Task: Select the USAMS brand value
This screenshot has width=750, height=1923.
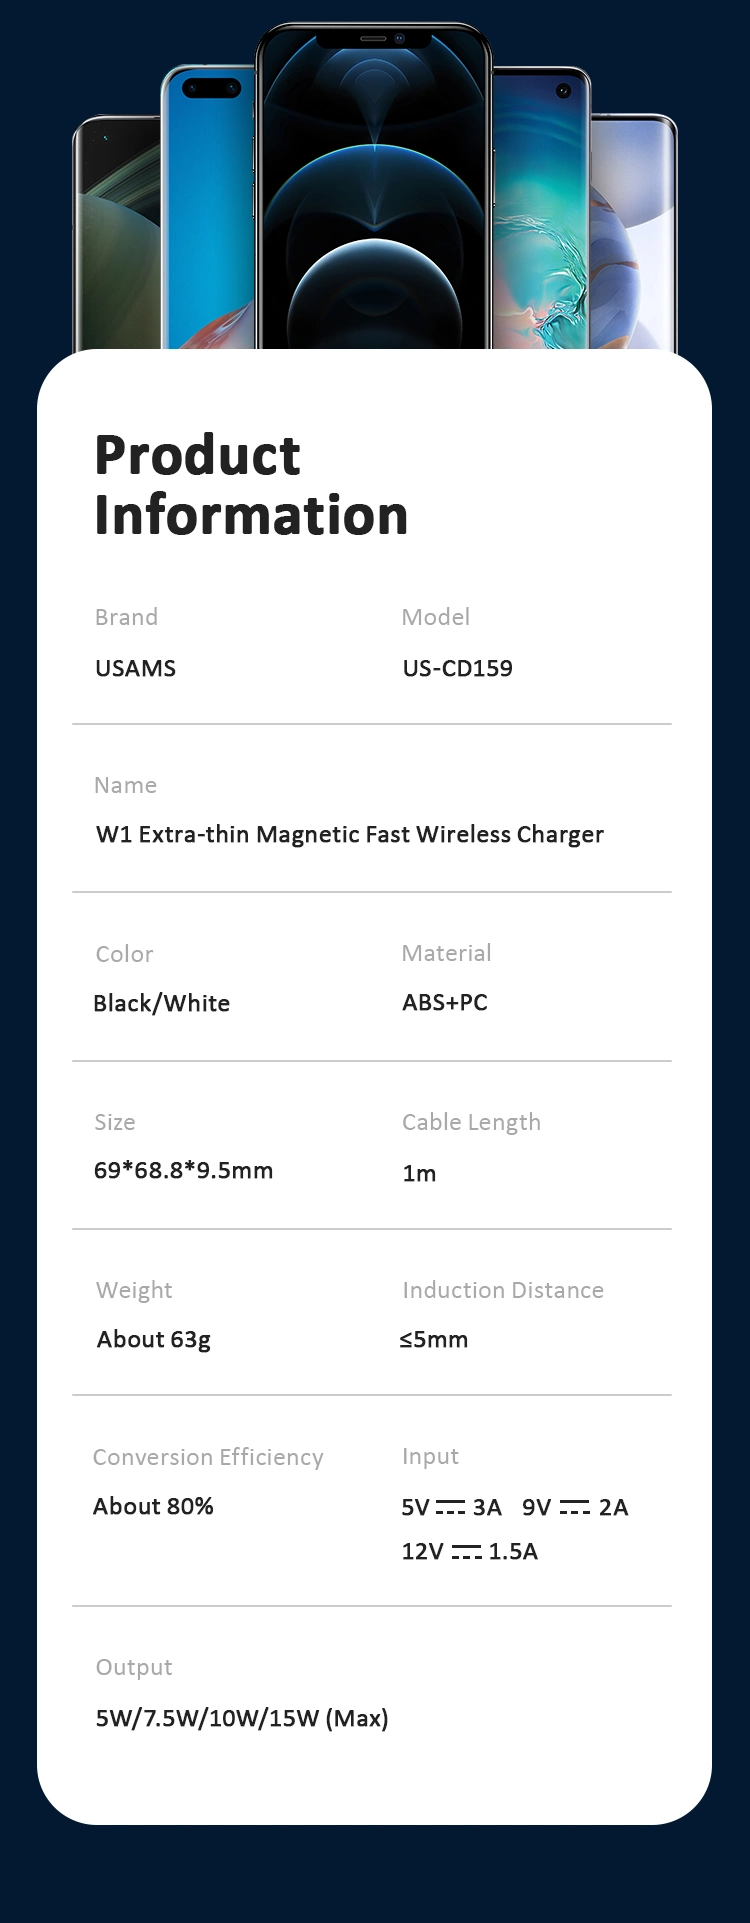Action: click(x=135, y=668)
